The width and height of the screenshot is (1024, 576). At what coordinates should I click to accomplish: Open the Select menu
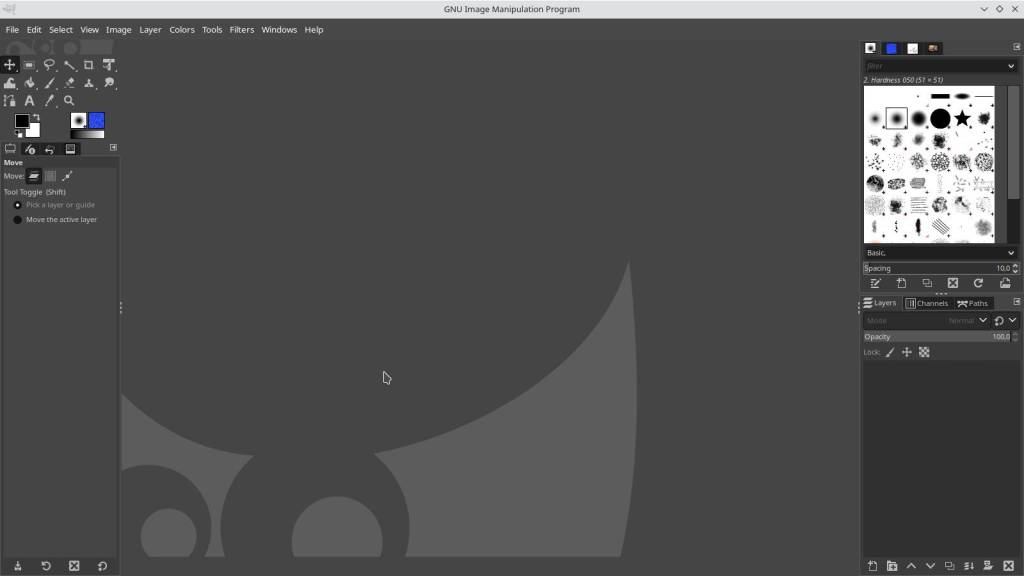click(x=61, y=29)
